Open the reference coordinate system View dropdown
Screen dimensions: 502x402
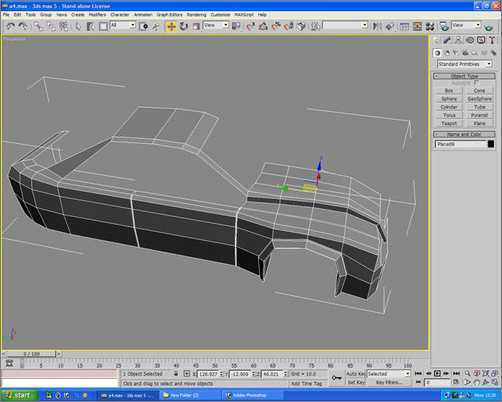point(216,25)
